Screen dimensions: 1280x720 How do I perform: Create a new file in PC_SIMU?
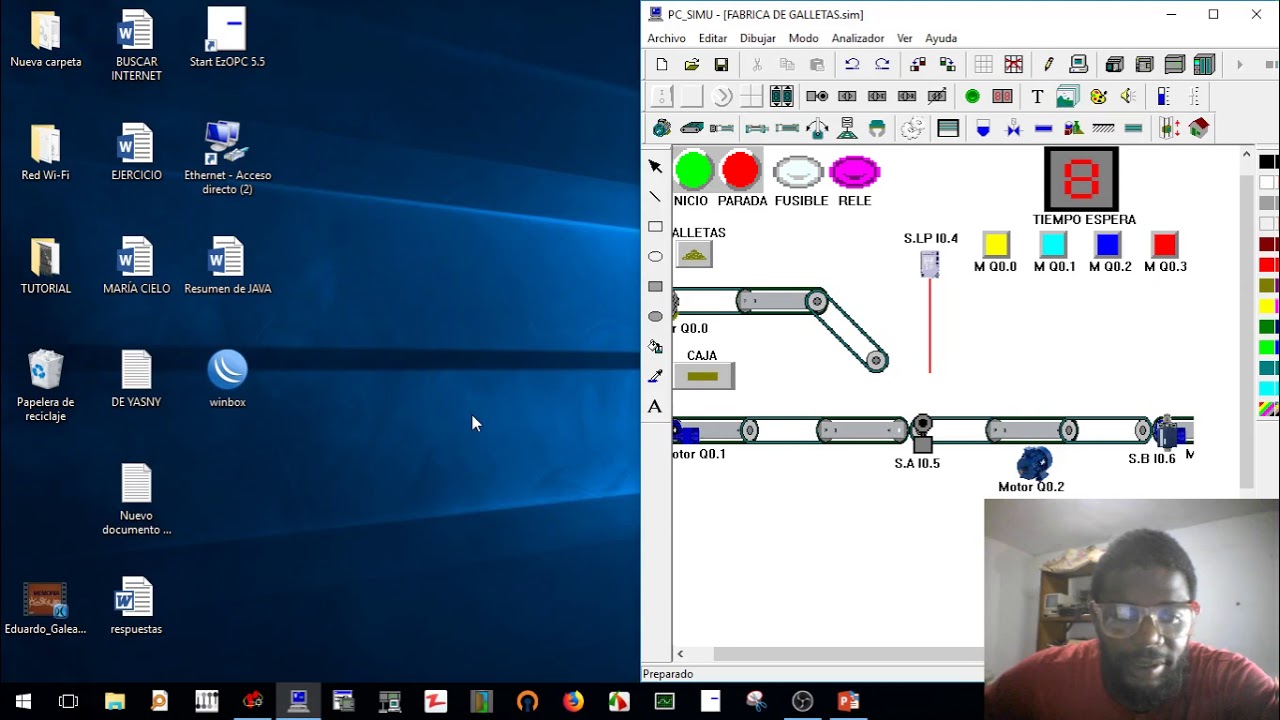point(662,64)
